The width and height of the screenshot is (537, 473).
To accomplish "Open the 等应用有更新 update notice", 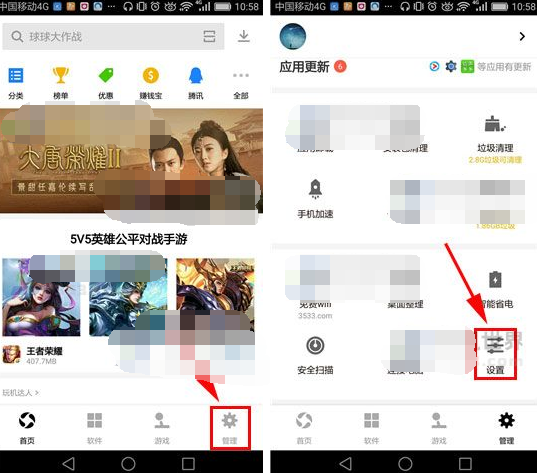I will pyautogui.click(x=504, y=67).
